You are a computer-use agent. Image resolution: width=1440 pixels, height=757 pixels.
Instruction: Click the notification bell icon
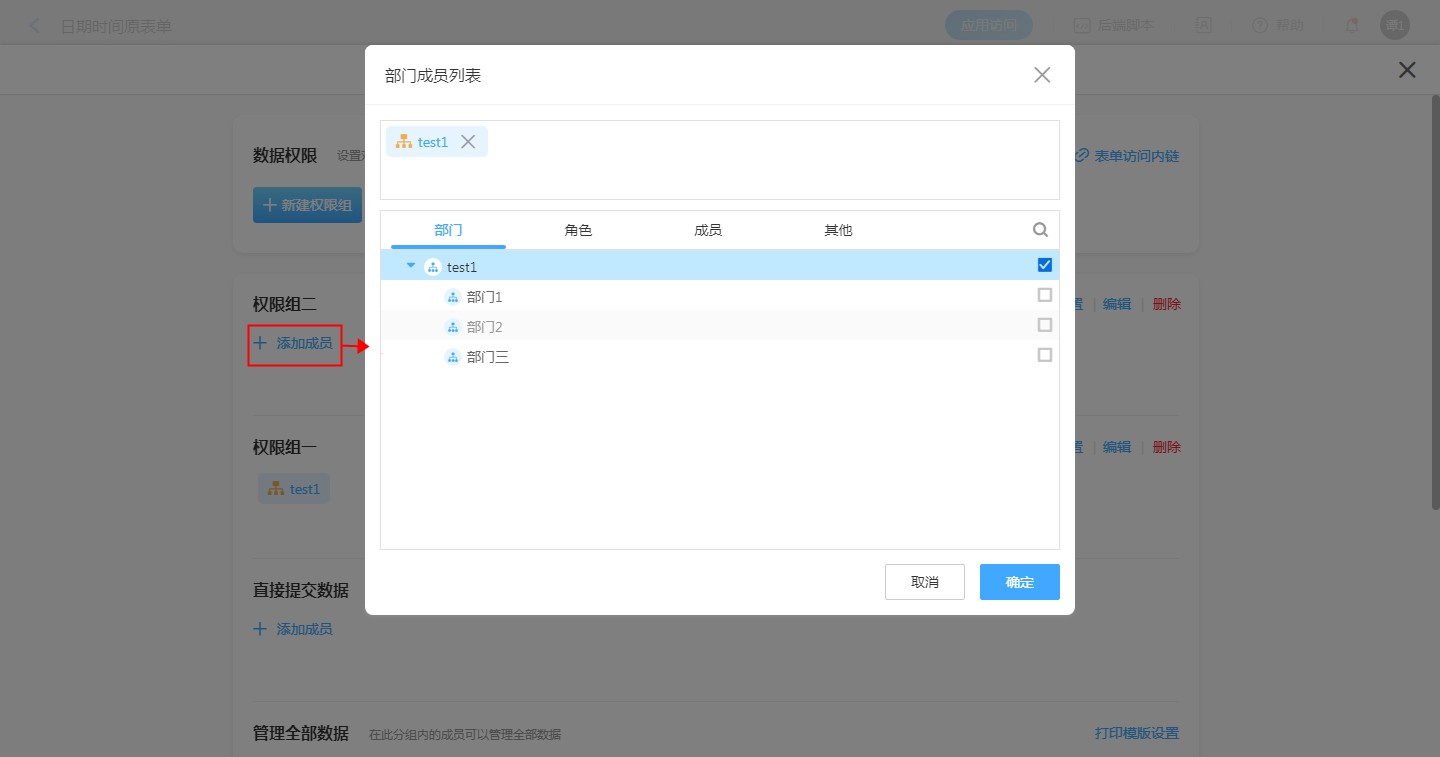click(1351, 26)
